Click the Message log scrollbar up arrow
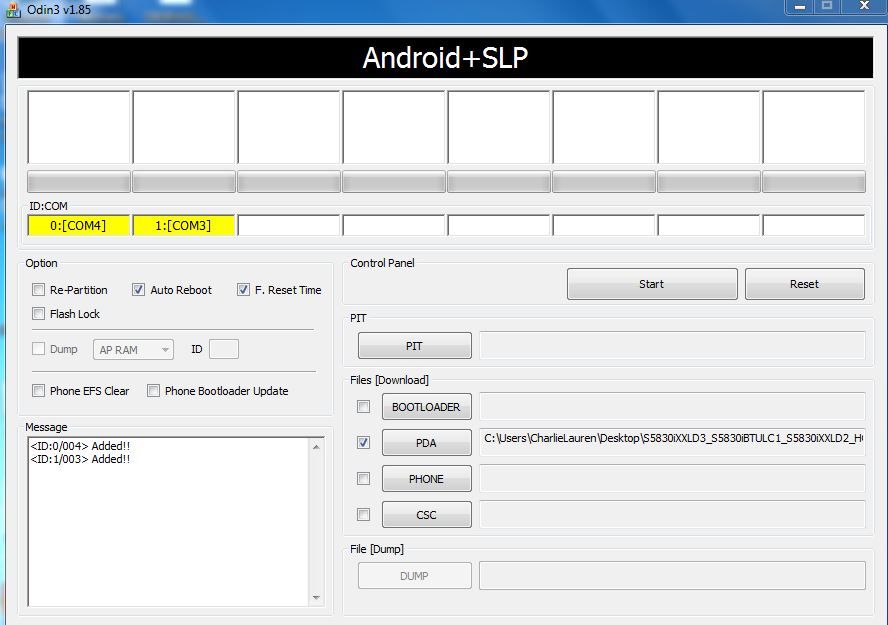 tap(316, 447)
